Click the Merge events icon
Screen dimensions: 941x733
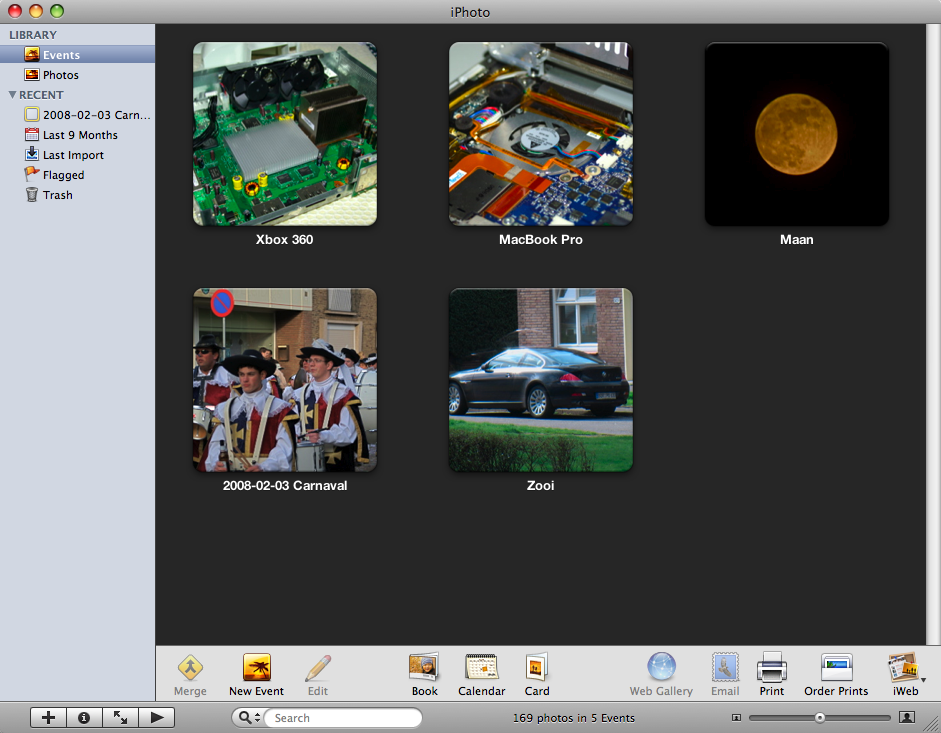coord(190,668)
